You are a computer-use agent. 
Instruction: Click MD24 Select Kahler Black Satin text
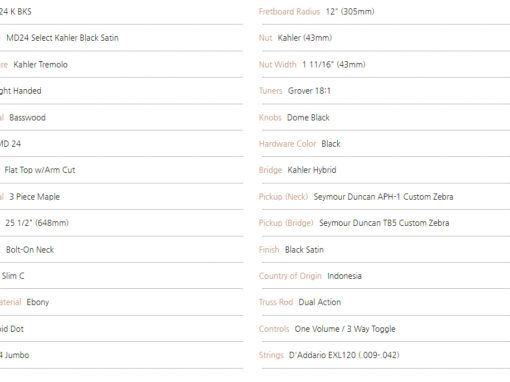[62, 38]
